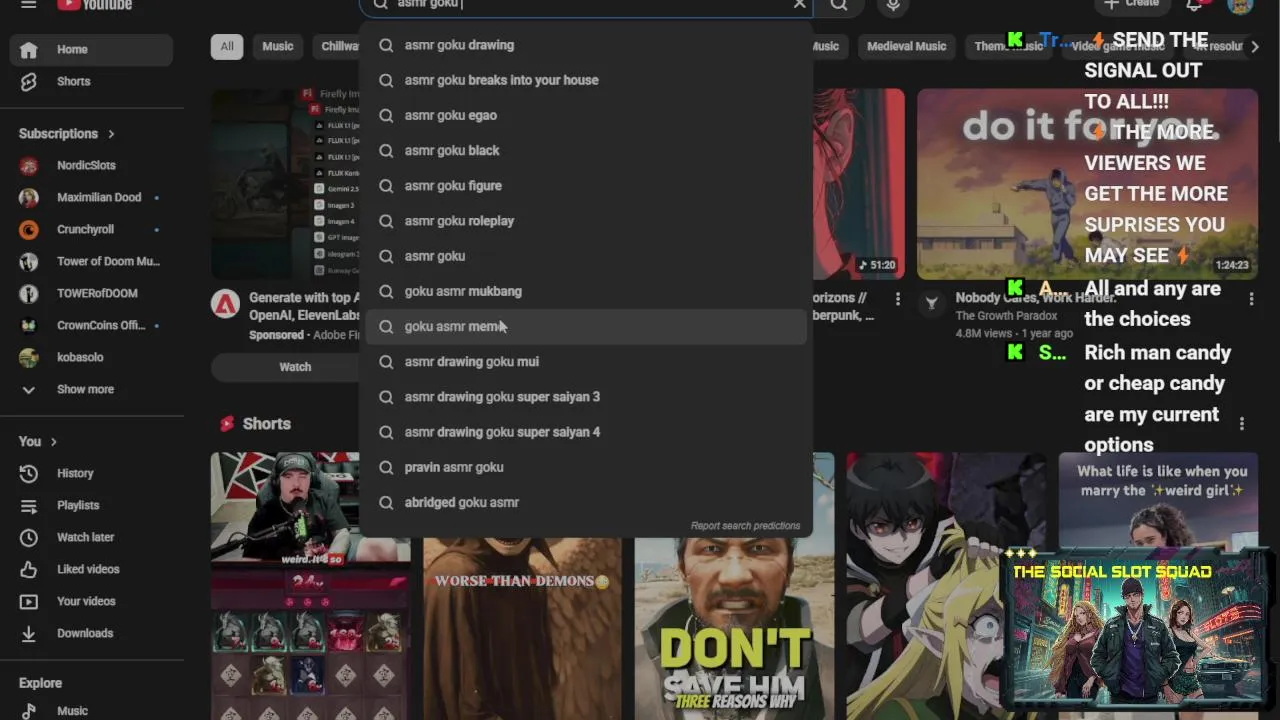The width and height of the screenshot is (1280, 720).
Task: Open the Adobe sponsored channel avatar
Action: click(x=225, y=304)
